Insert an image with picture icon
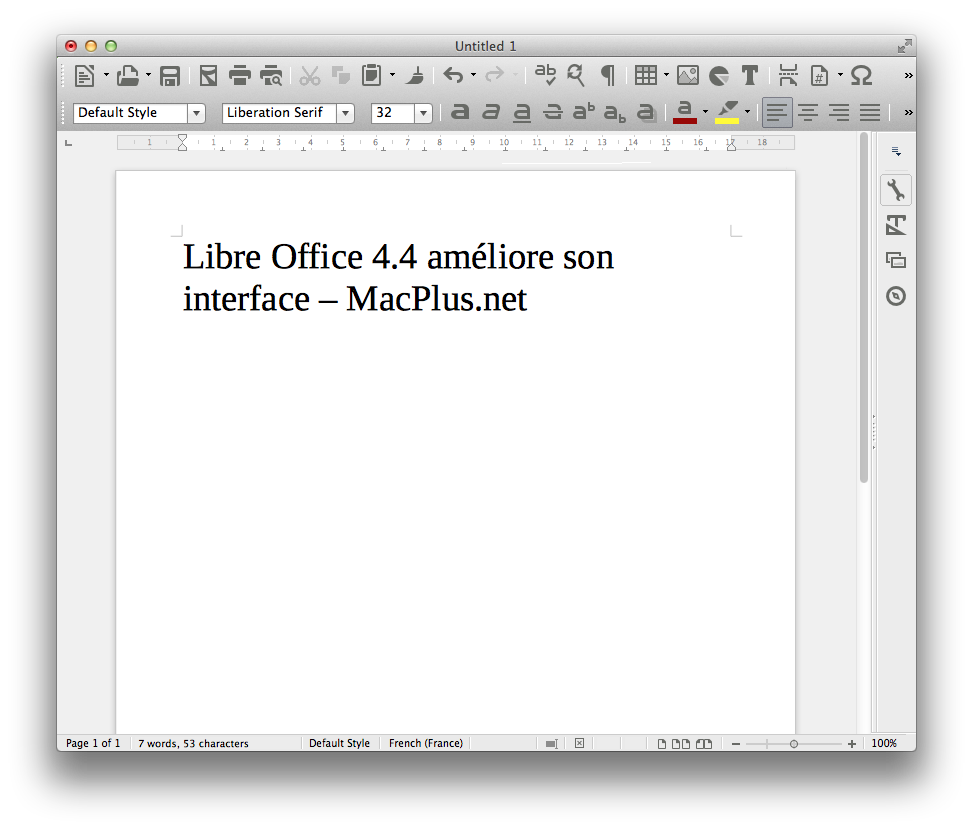This screenshot has width=973, height=830. click(x=688, y=76)
